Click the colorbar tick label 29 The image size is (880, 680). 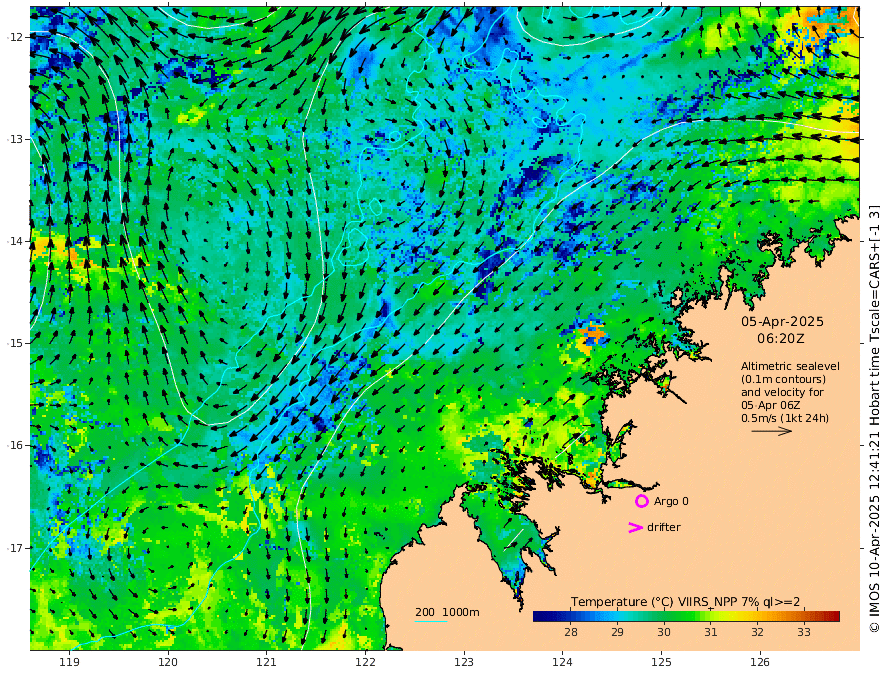[617, 632]
